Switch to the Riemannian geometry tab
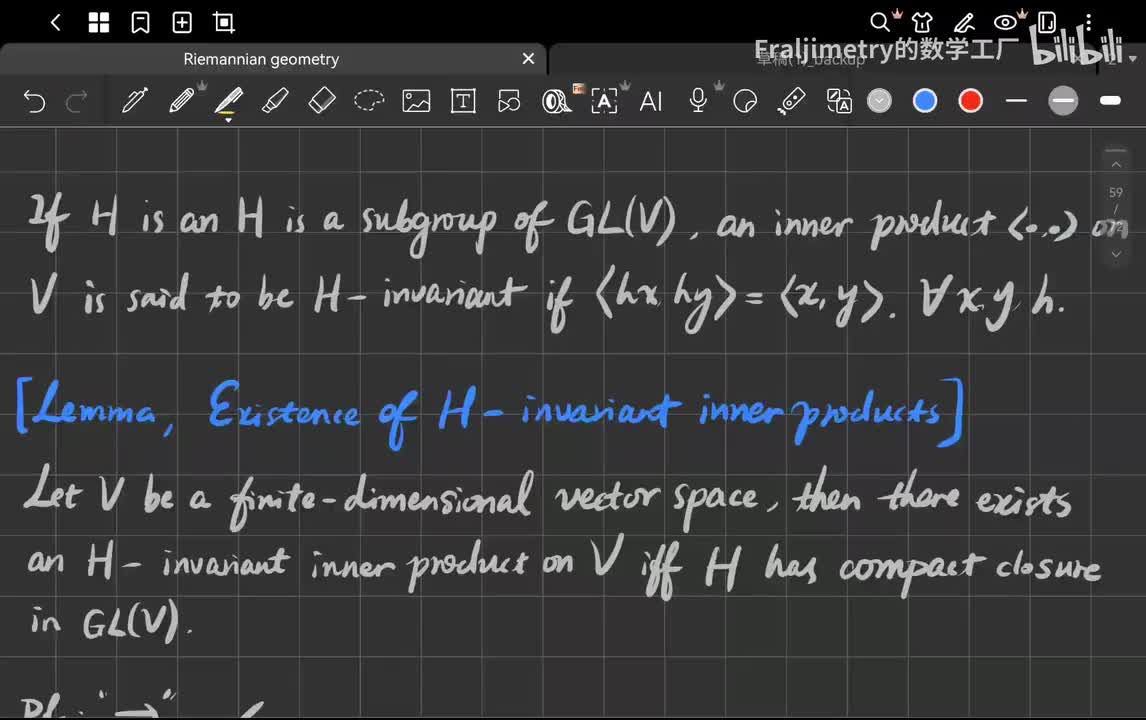The width and height of the screenshot is (1146, 720). [x=261, y=59]
